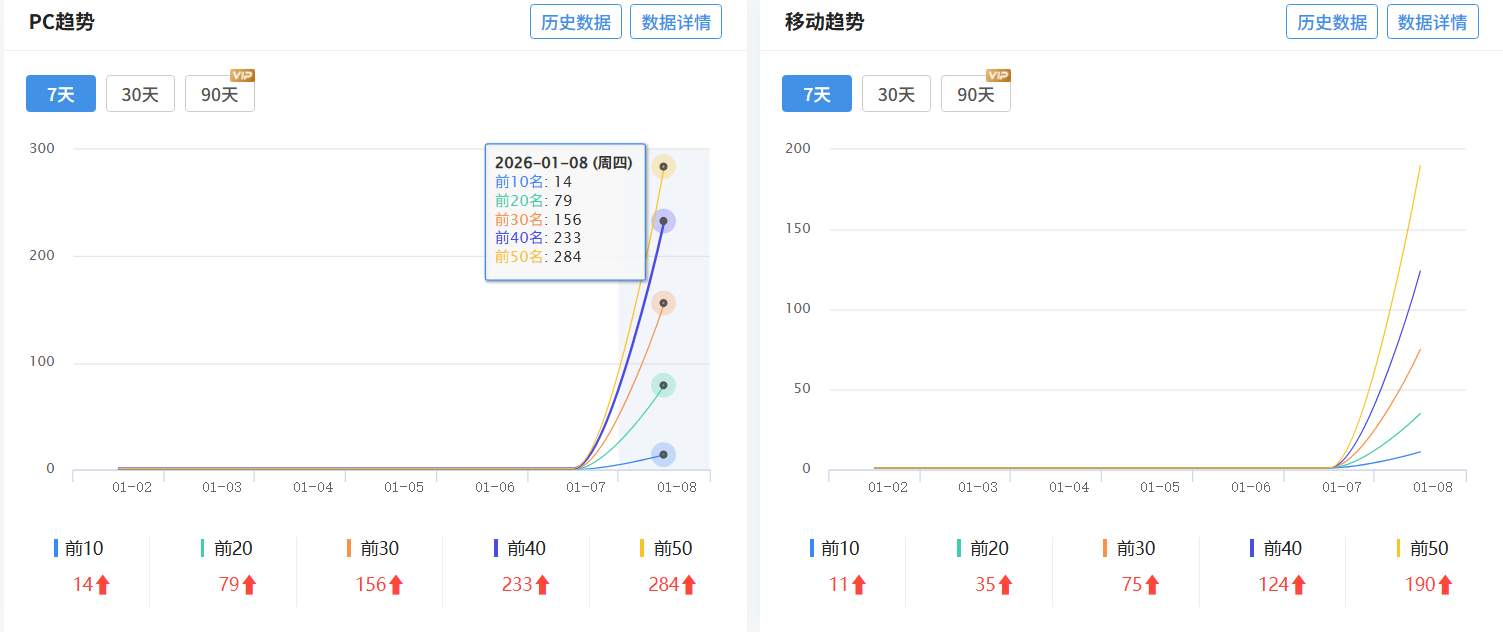Select 7天 tab in mobile trend
The image size is (1503, 632).
pos(817,94)
